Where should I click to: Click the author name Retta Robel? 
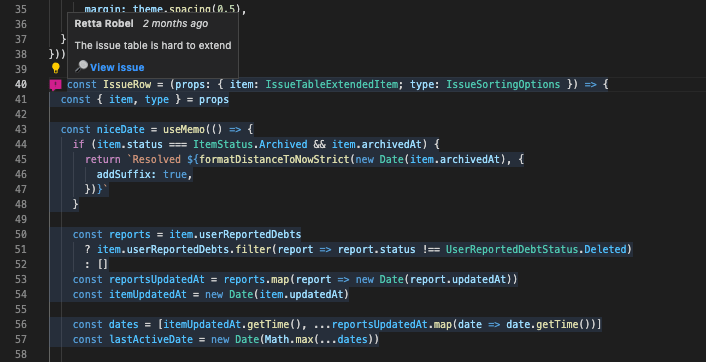[104, 24]
